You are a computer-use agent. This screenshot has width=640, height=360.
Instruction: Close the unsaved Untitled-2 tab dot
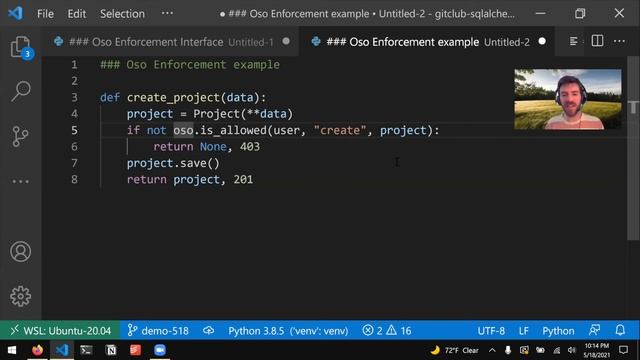pyautogui.click(x=542, y=41)
